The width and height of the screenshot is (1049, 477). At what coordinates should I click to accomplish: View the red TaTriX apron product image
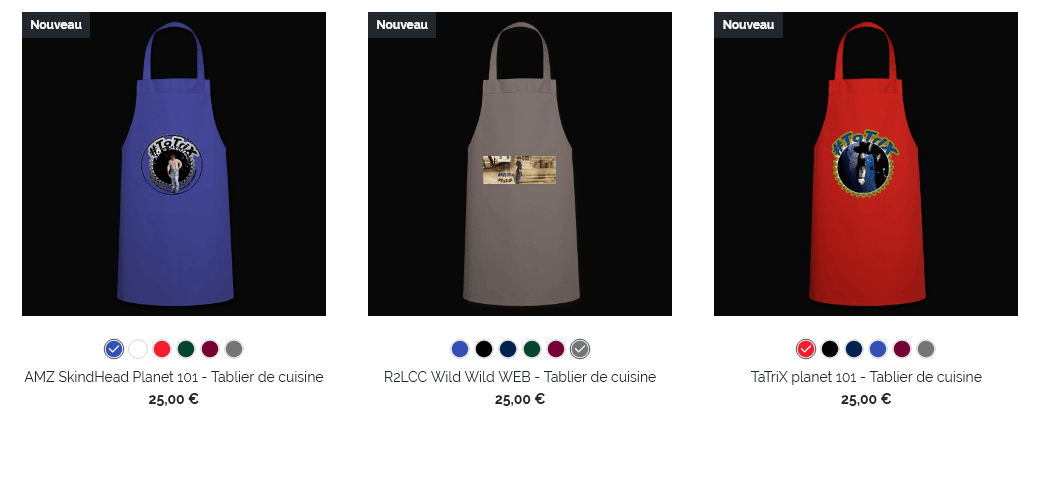click(866, 164)
